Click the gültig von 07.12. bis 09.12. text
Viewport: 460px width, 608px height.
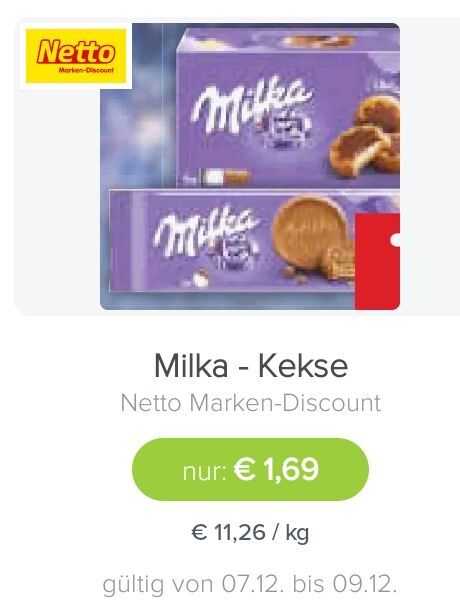point(250,584)
